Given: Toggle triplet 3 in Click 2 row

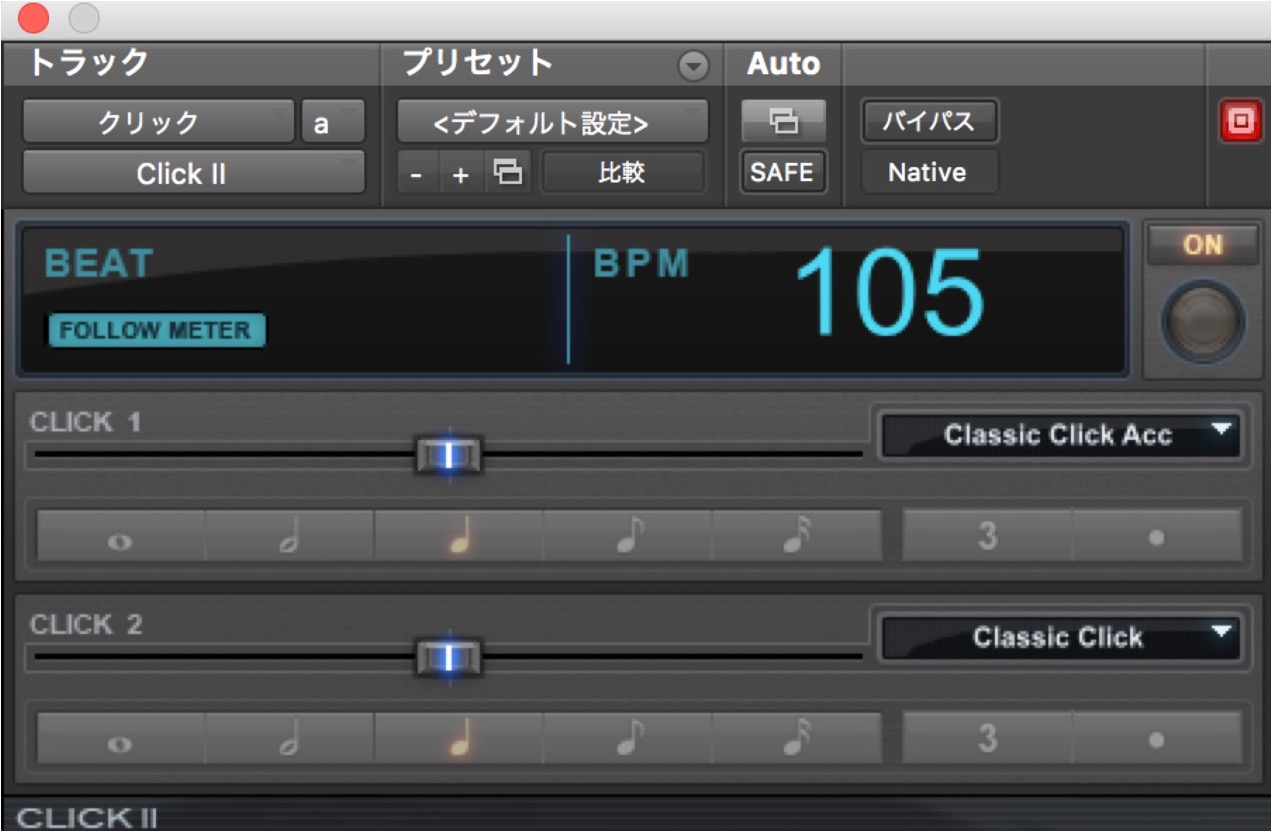Looking at the screenshot, I should point(987,741).
